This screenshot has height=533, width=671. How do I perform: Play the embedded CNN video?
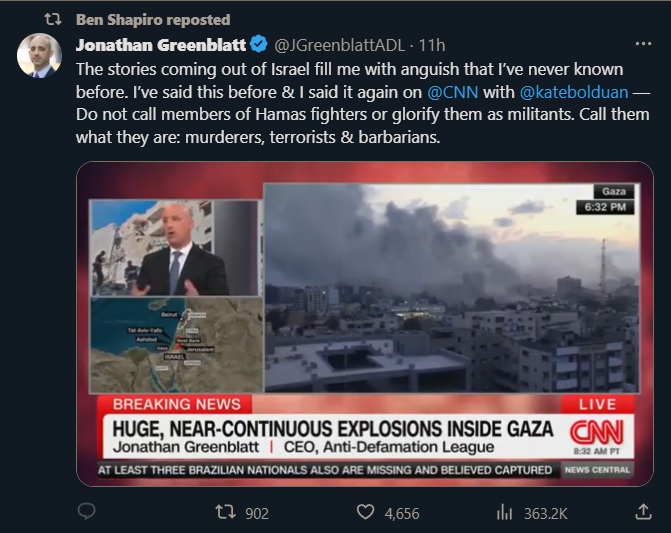tap(365, 324)
